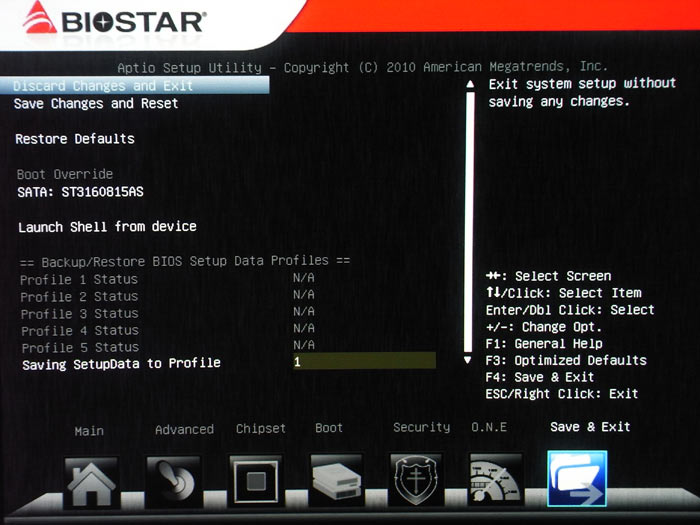Open the Main home icon

[x=91, y=483]
